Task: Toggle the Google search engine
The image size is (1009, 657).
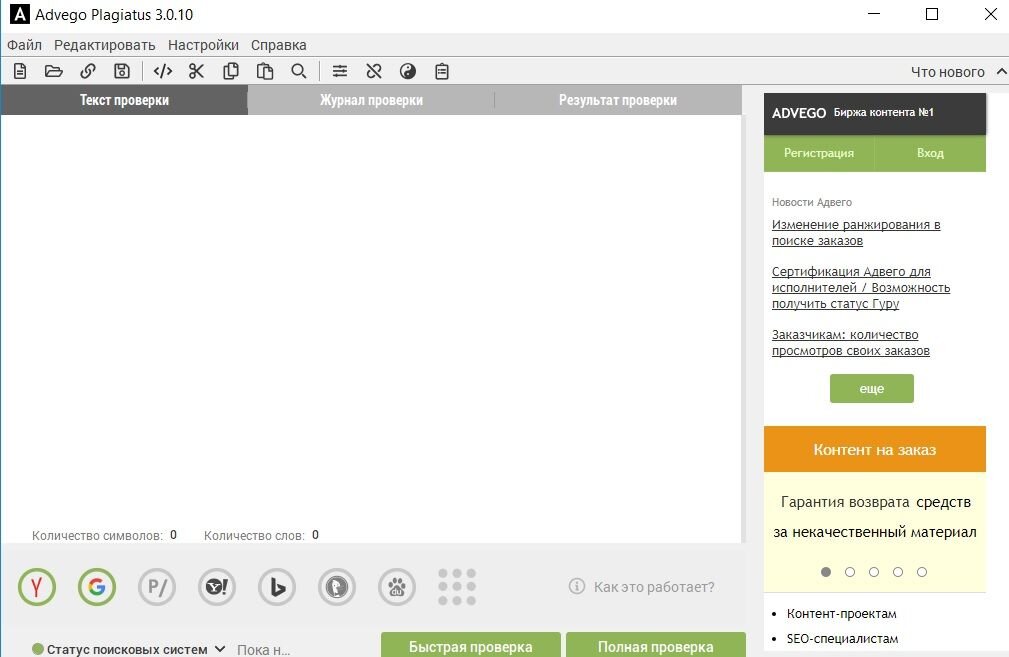Action: [x=97, y=587]
